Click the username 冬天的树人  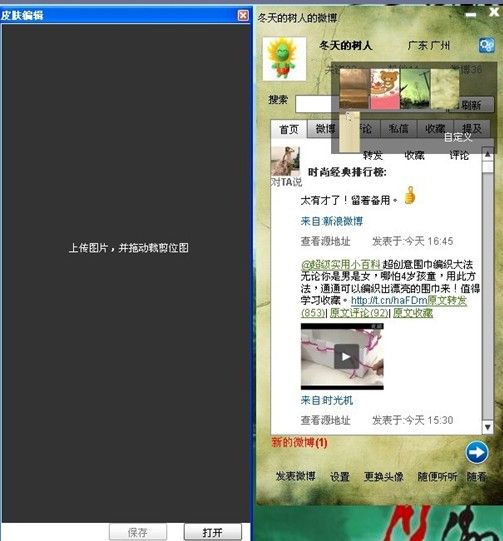click(346, 46)
